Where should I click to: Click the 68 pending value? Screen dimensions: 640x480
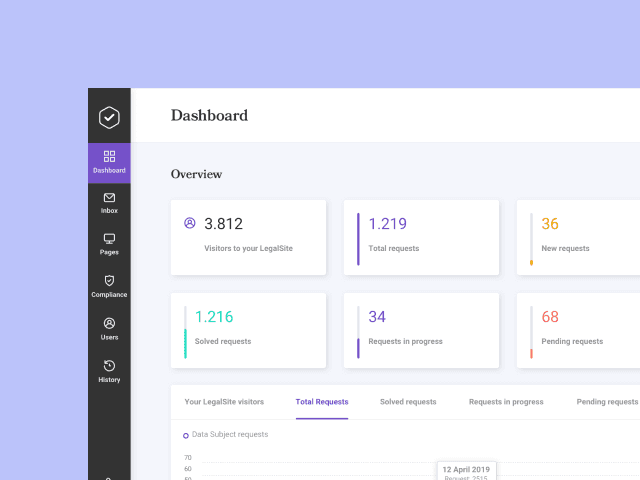pos(550,317)
